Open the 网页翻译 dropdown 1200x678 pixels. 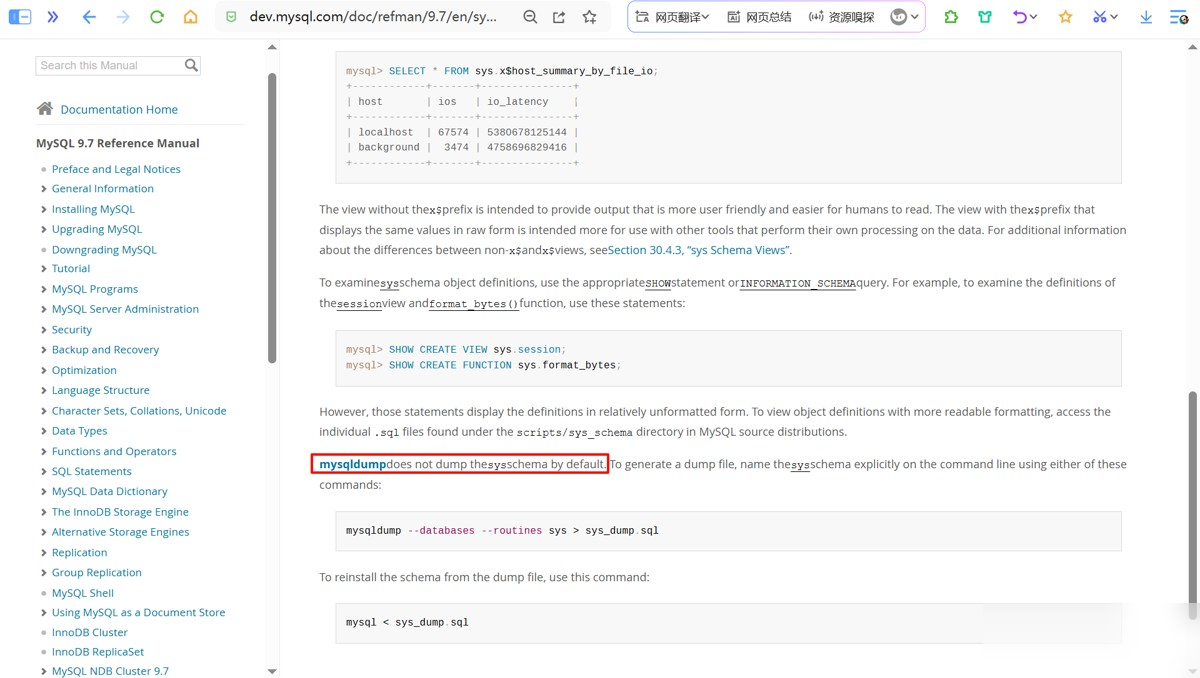click(x=673, y=17)
